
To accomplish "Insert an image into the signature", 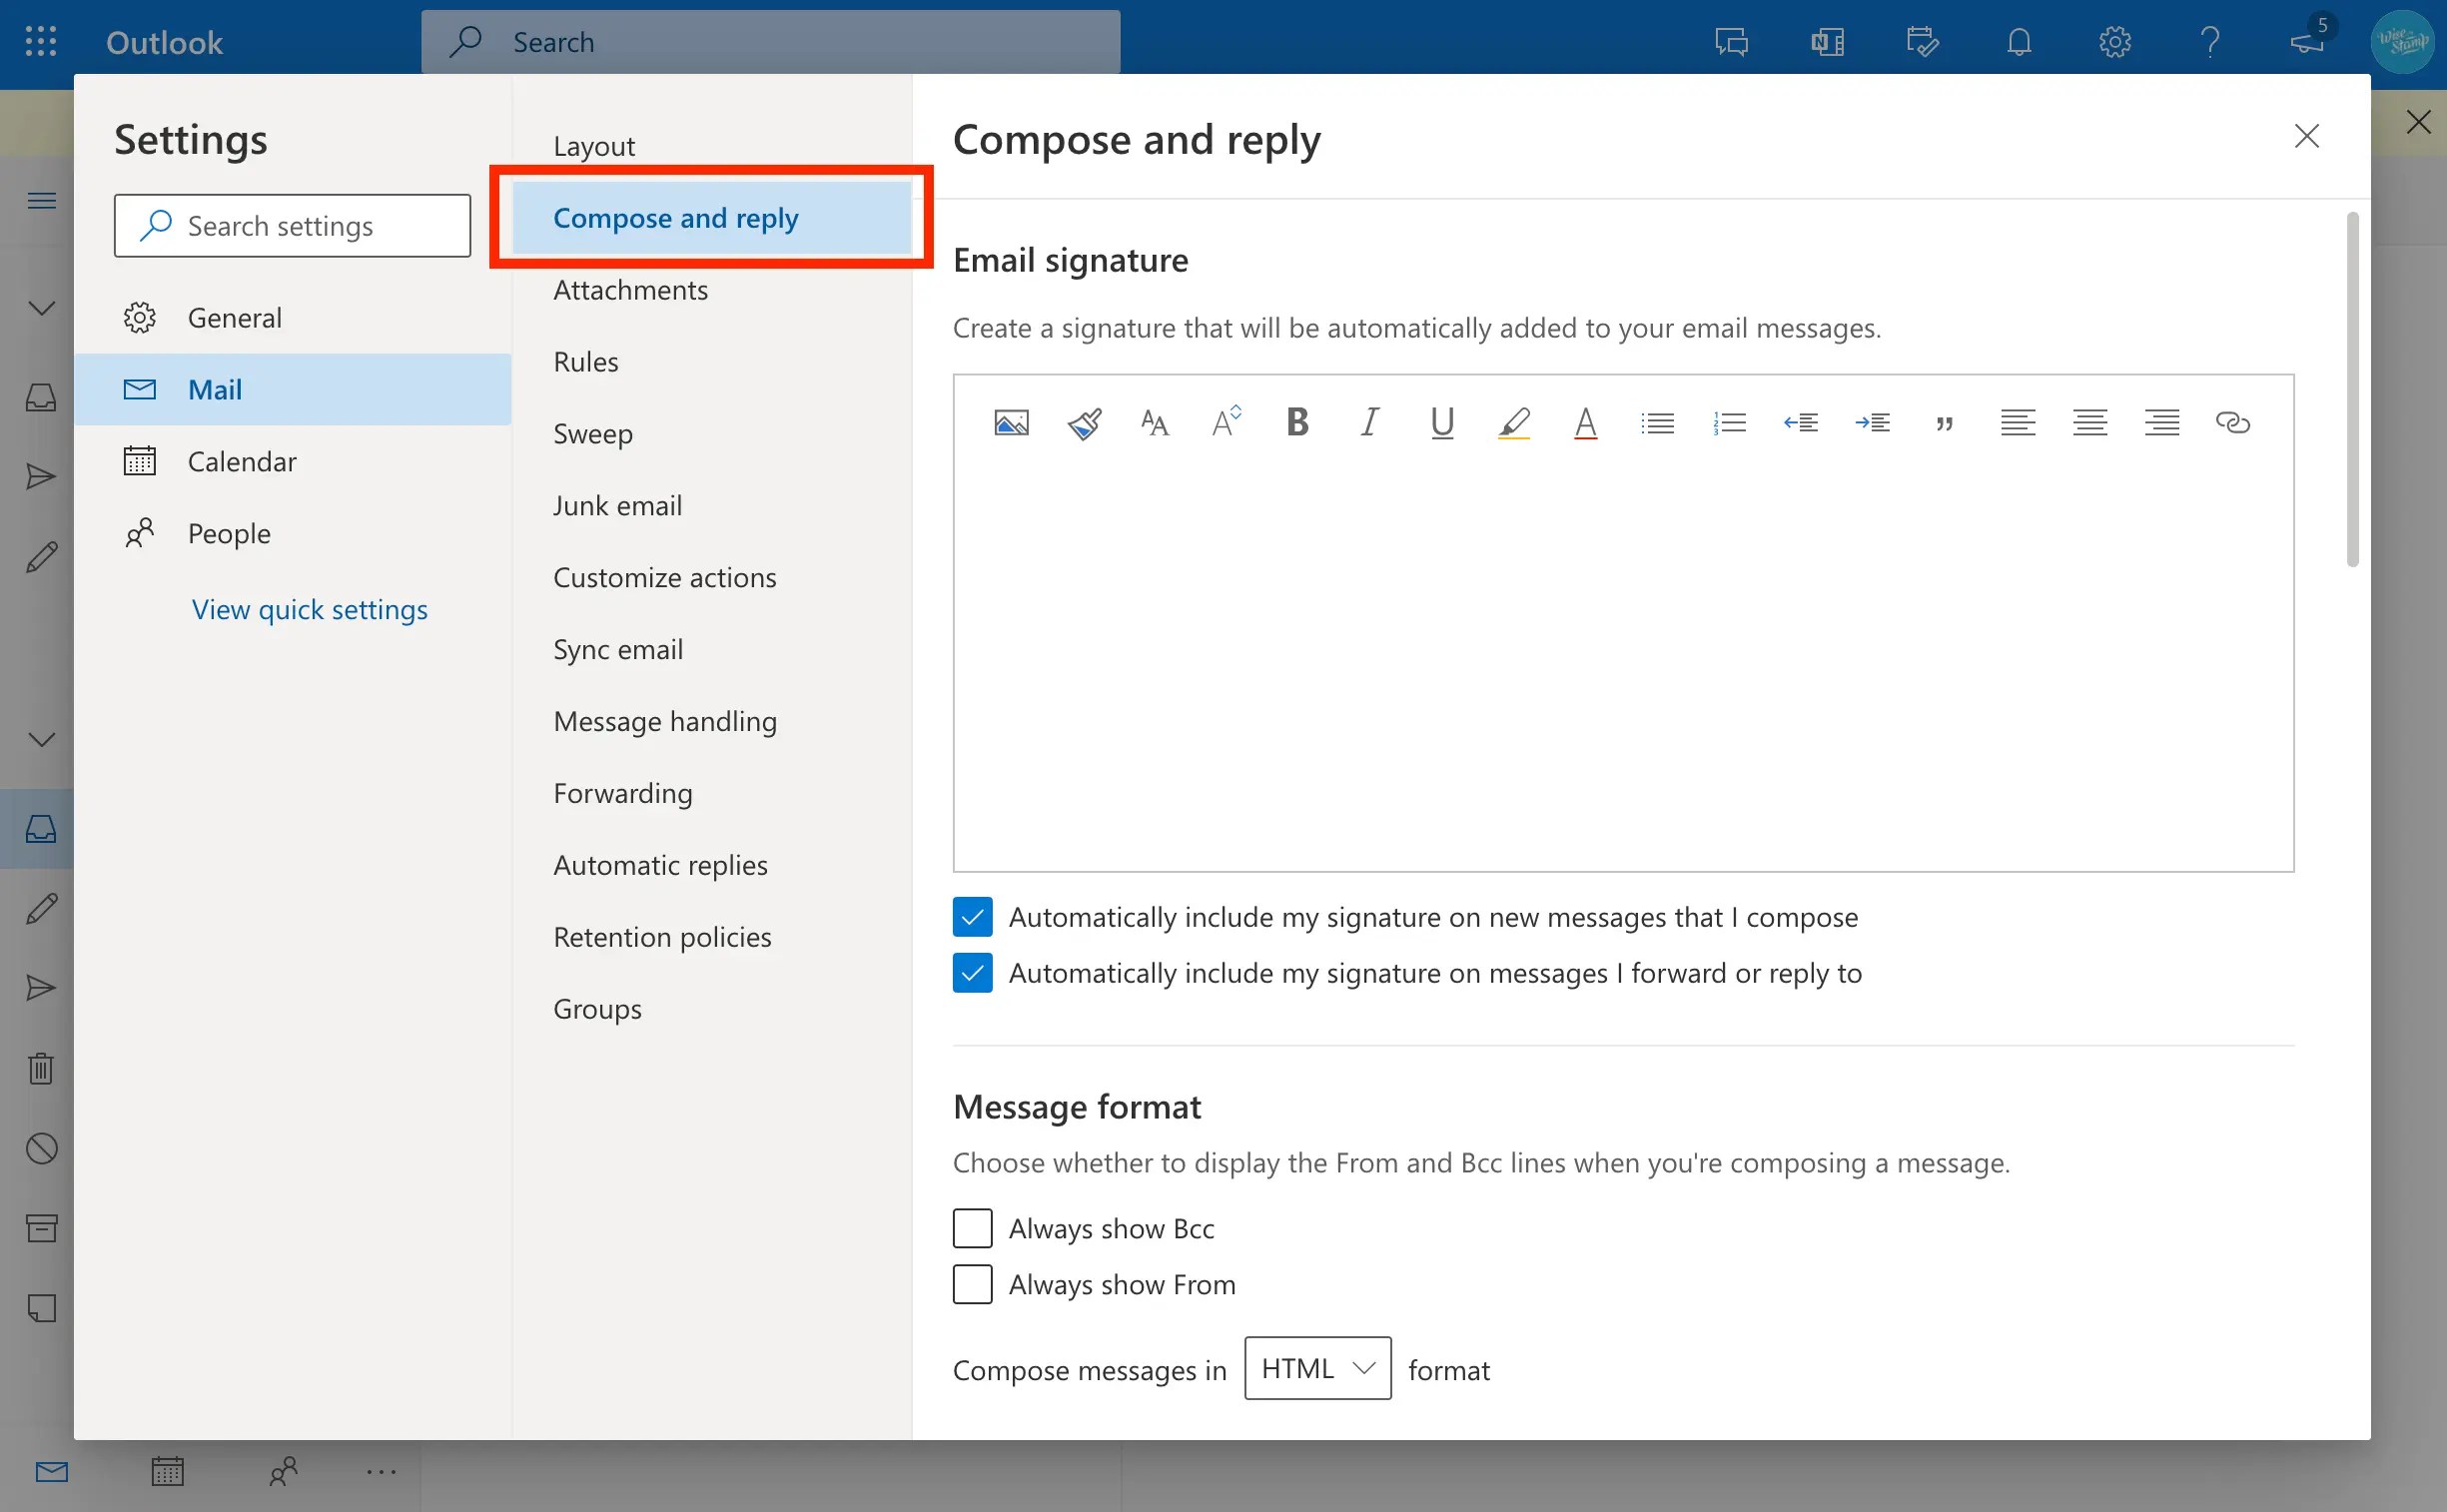I will (x=1010, y=421).
